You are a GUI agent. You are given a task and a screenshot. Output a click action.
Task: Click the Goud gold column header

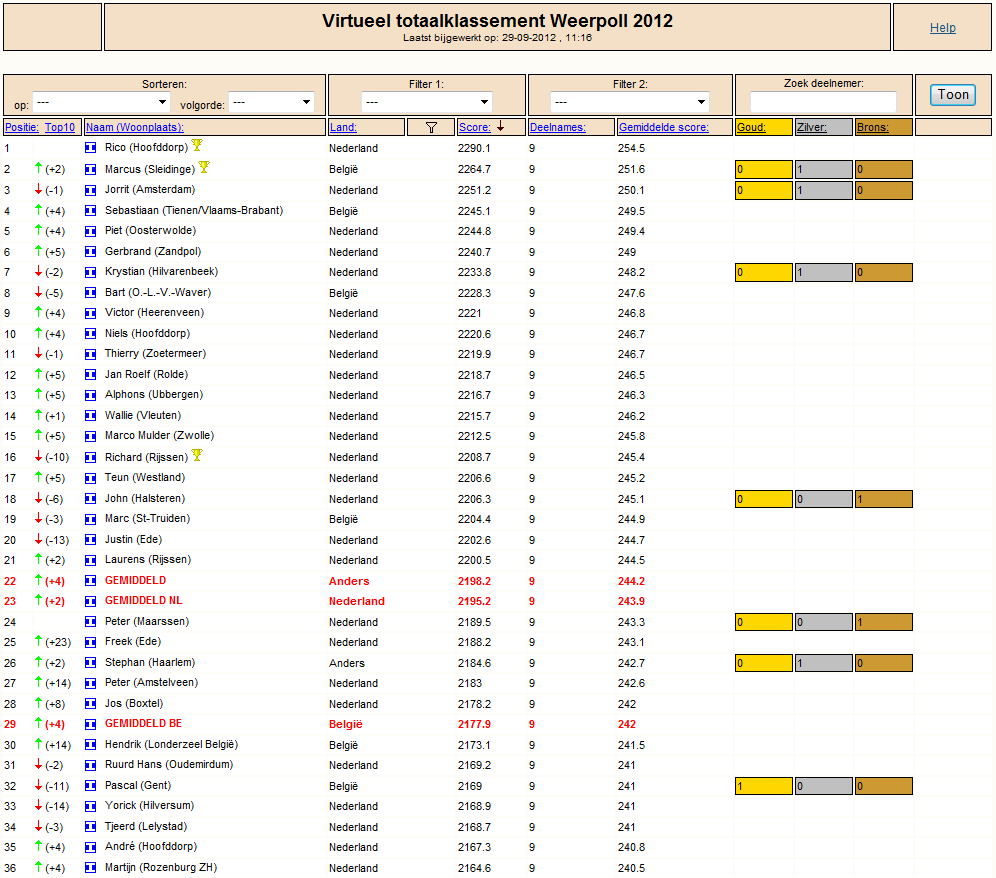click(x=751, y=127)
